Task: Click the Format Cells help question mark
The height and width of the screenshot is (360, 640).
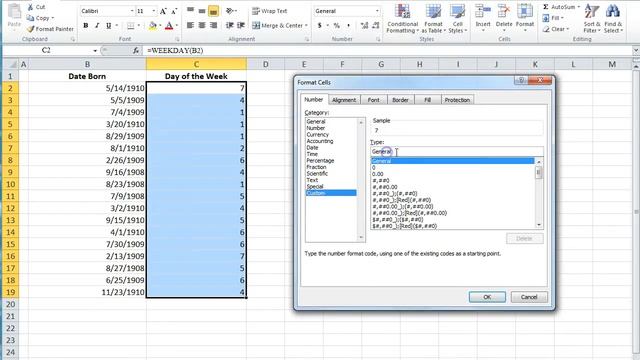Action: [521, 80]
